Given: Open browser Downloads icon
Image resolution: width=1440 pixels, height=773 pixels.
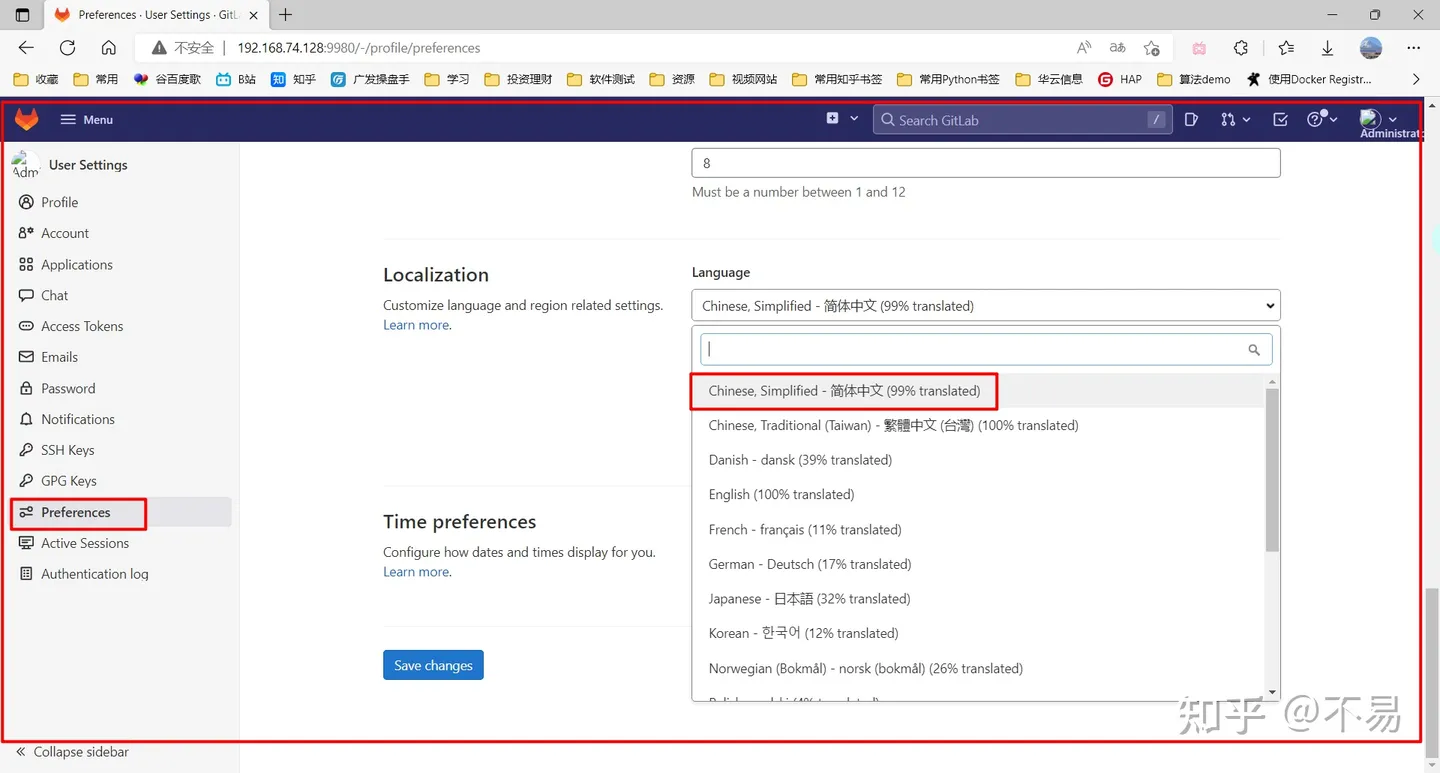Looking at the screenshot, I should pyautogui.click(x=1328, y=47).
